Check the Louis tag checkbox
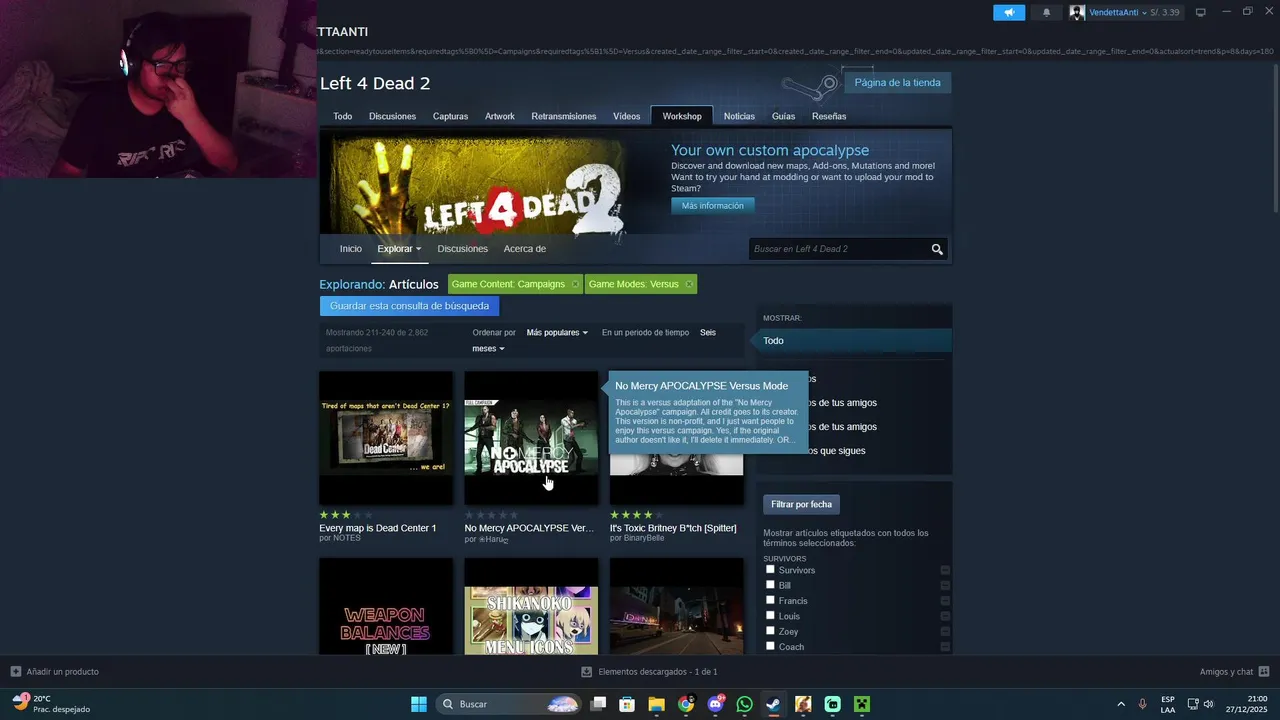This screenshot has height=720, width=1280. [770, 615]
